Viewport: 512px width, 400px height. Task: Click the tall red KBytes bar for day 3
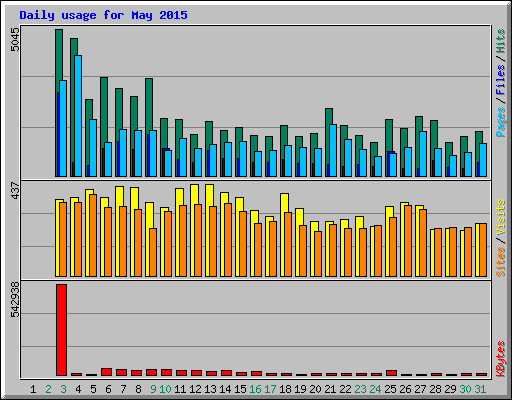[x=61, y=330]
